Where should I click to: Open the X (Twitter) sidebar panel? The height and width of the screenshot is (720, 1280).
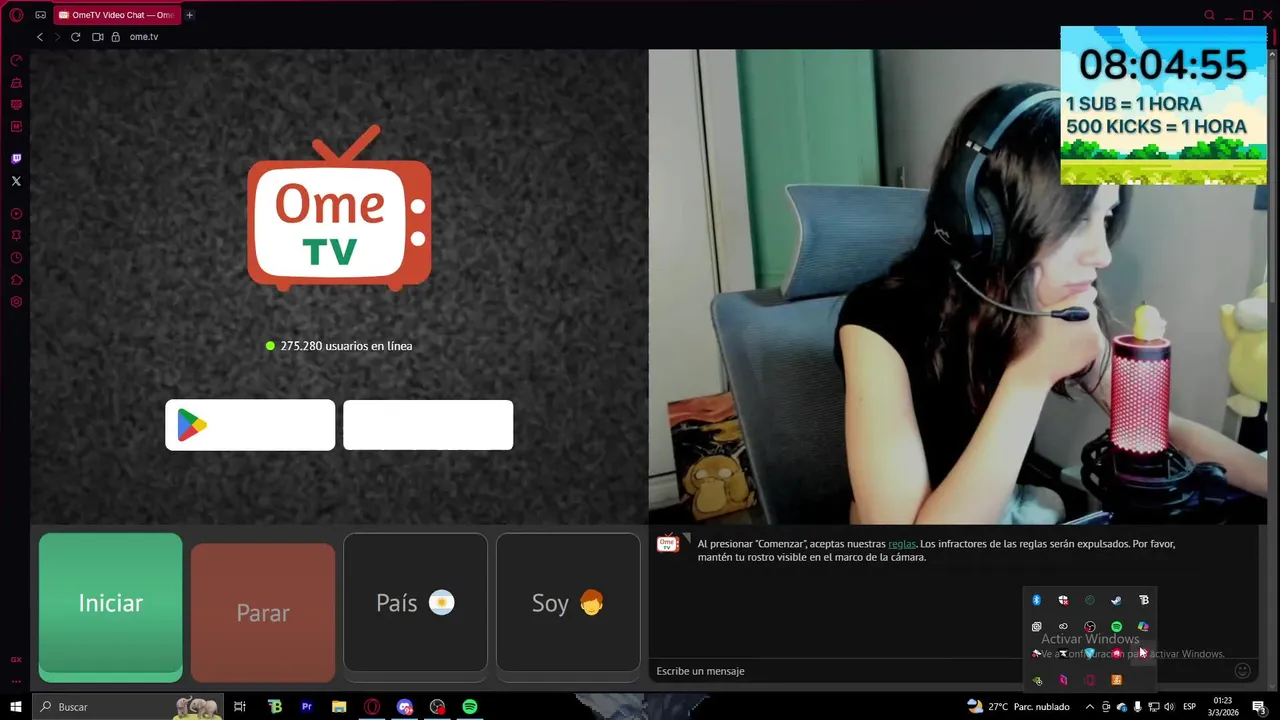[x=16, y=181]
